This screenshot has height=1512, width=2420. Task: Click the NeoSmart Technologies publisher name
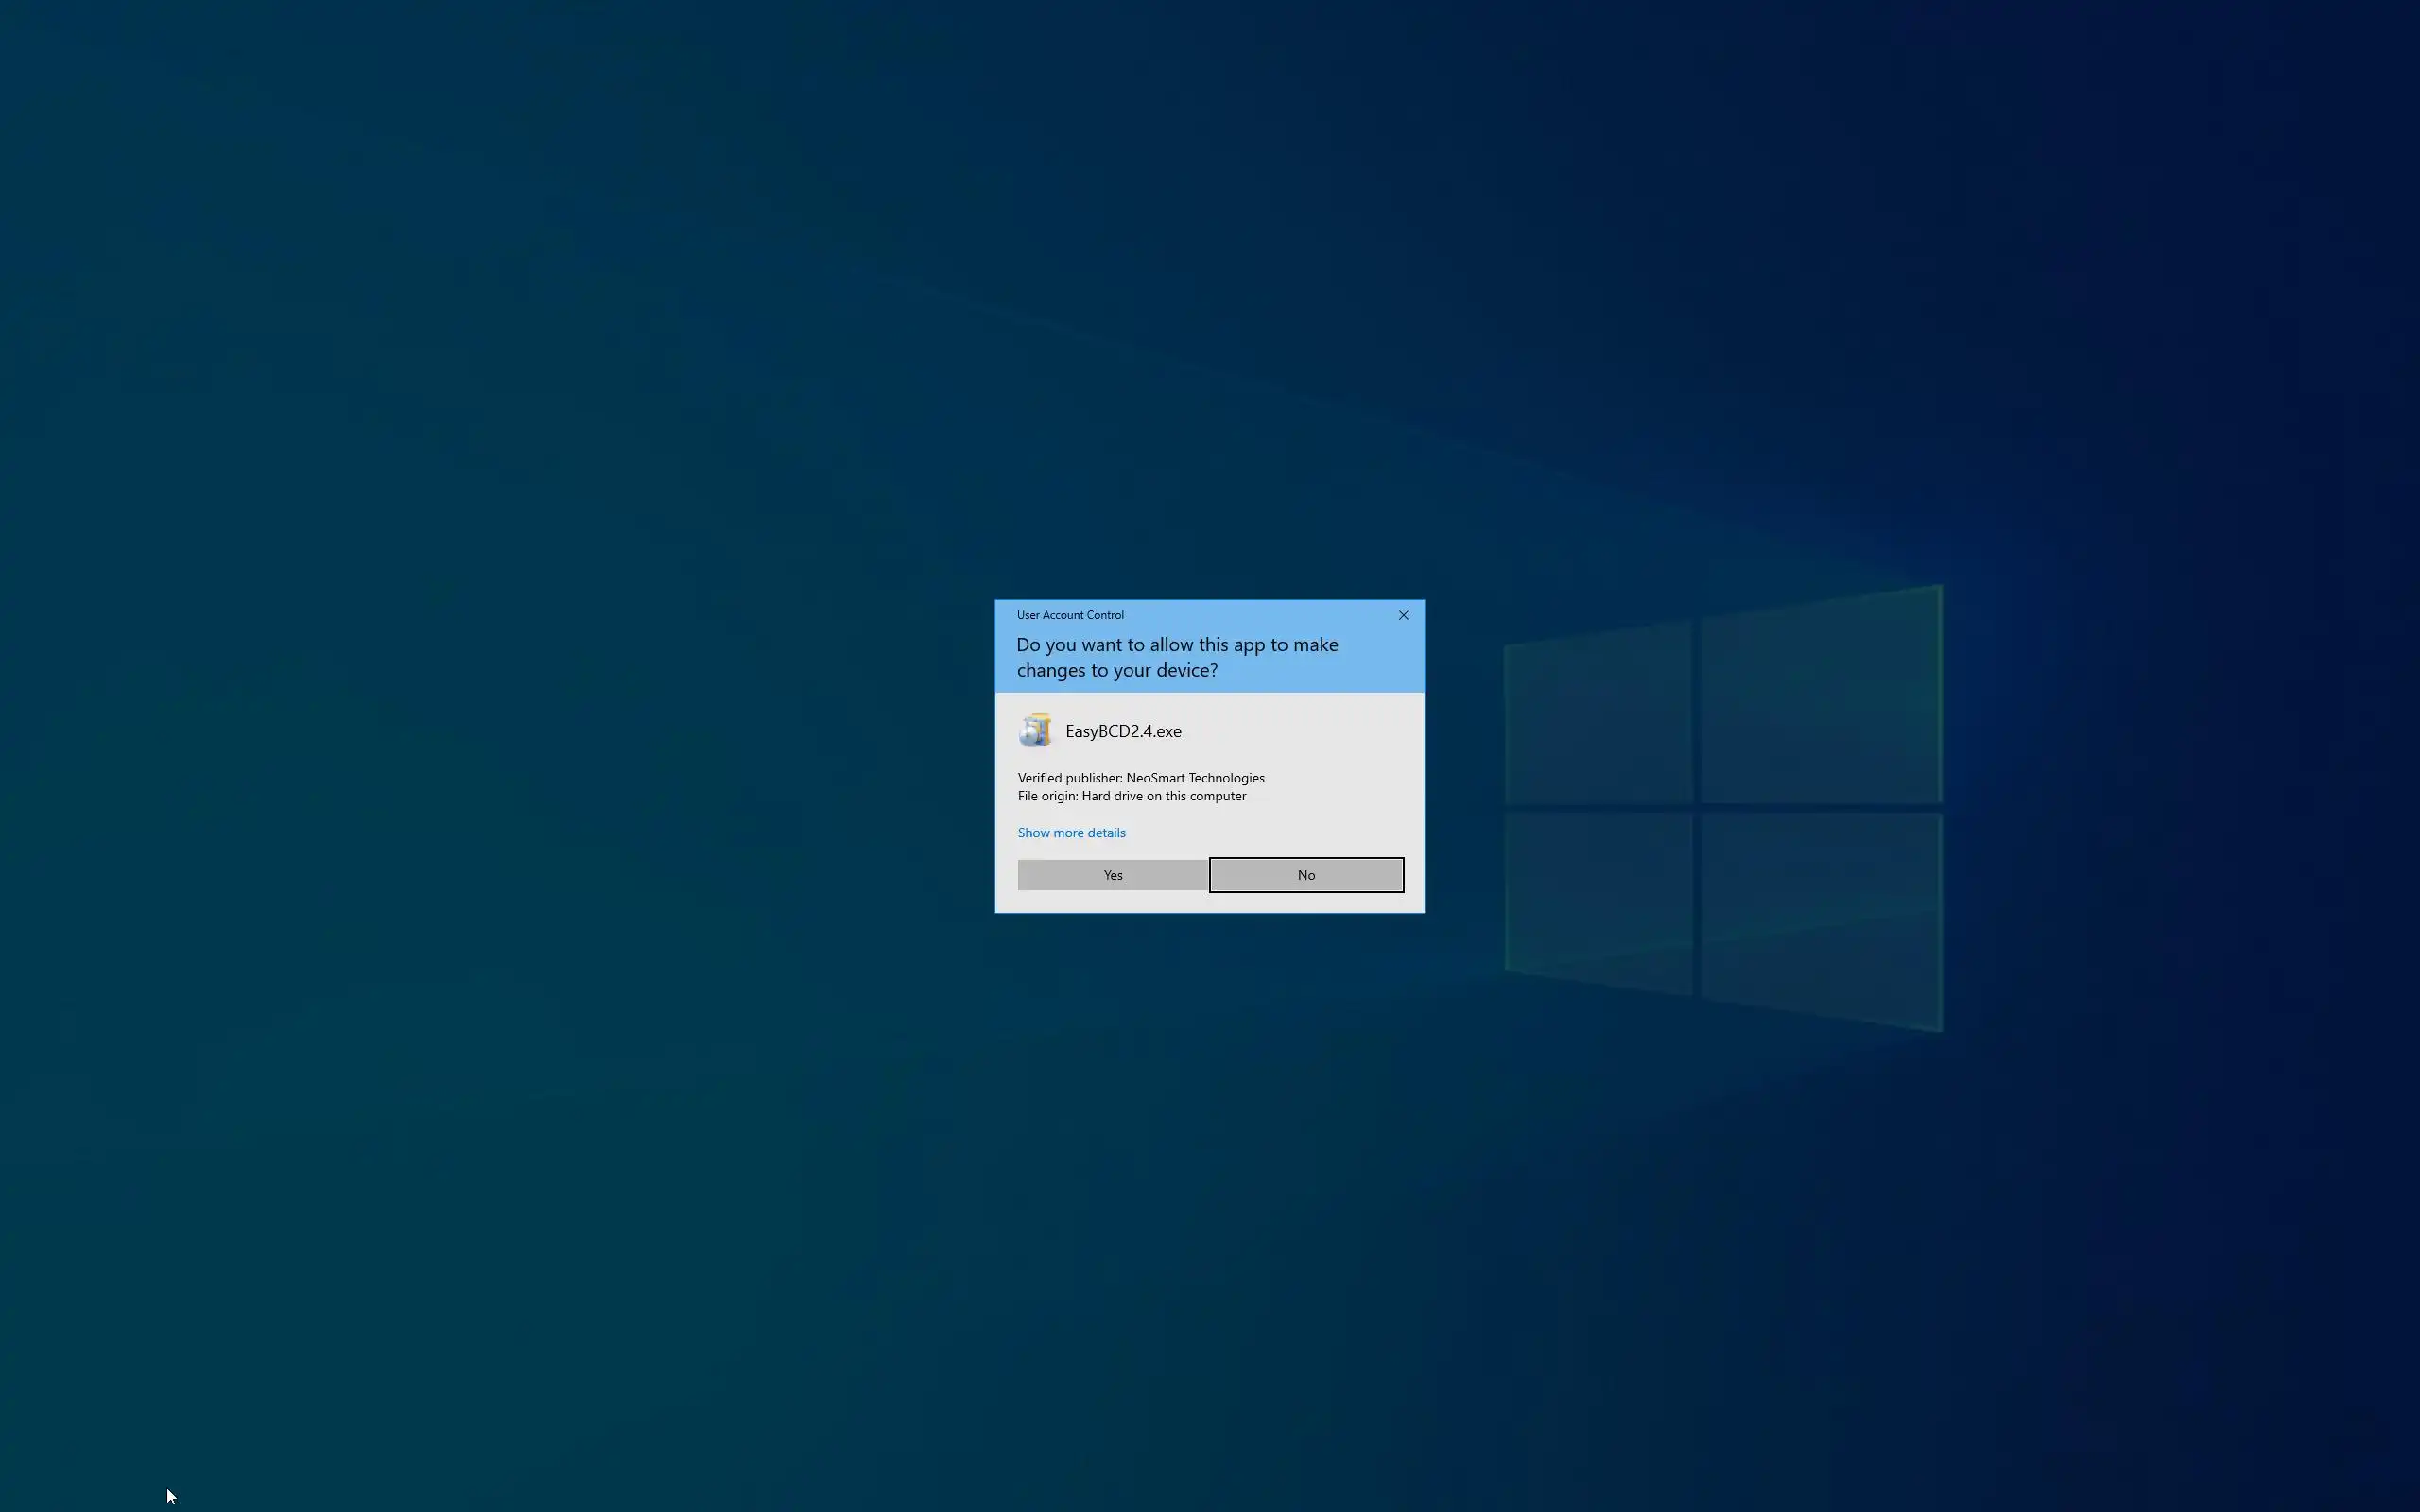pyautogui.click(x=1195, y=778)
